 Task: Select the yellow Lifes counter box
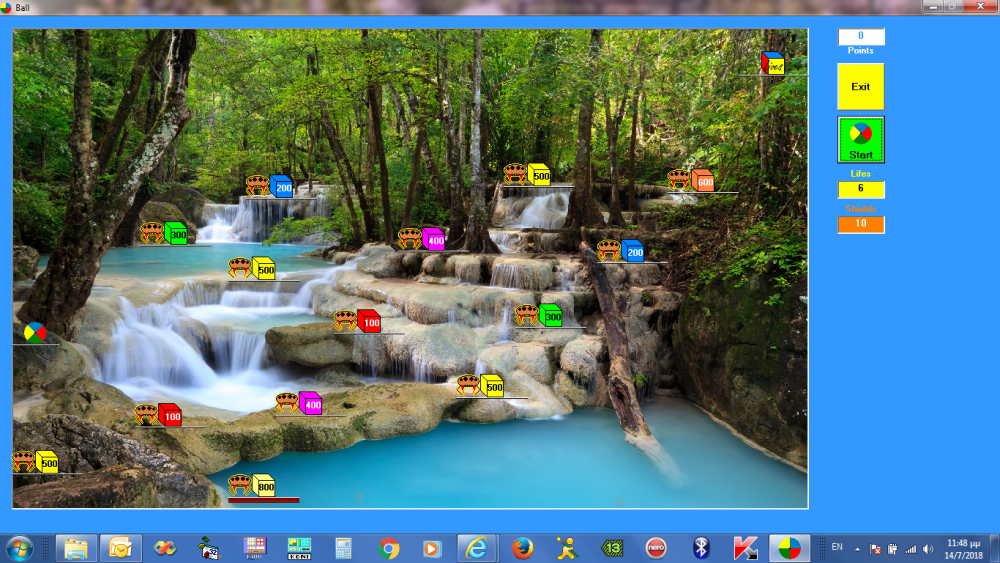pos(860,189)
